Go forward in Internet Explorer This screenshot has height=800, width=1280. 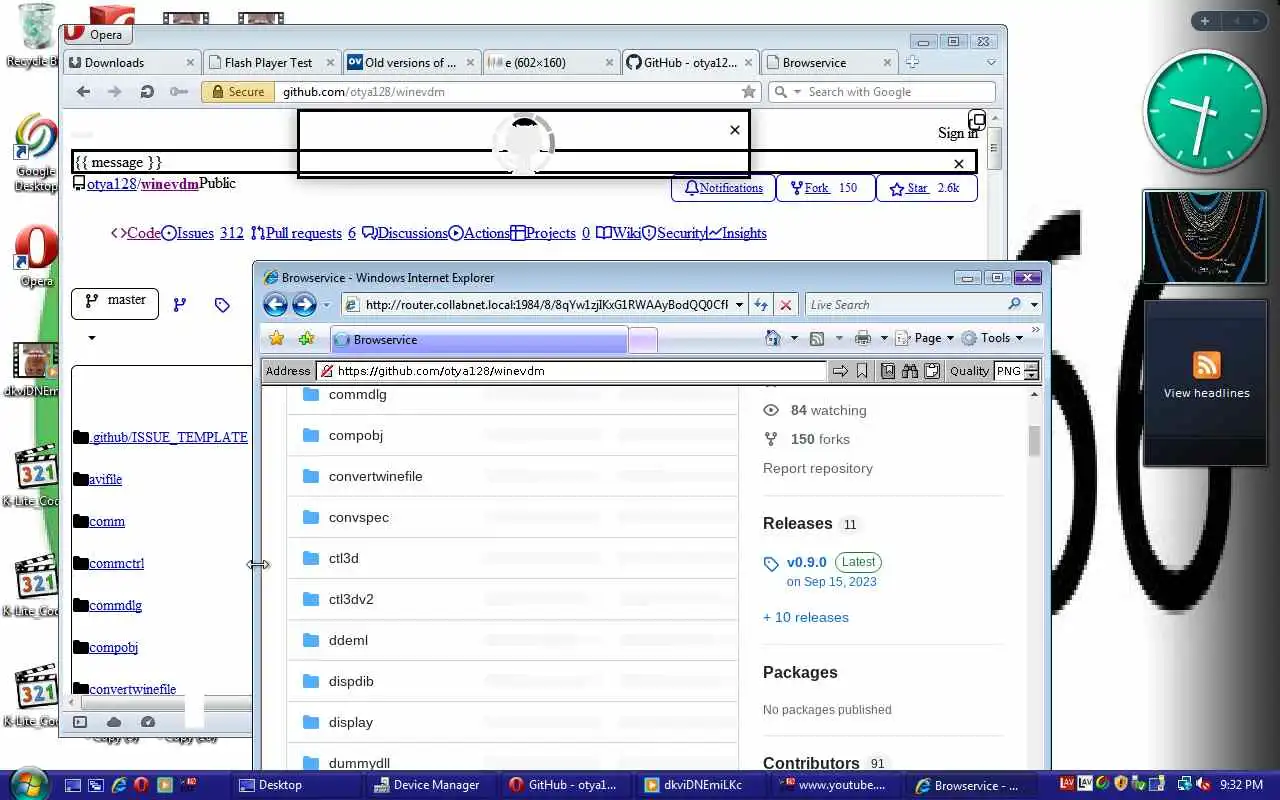[304, 305]
